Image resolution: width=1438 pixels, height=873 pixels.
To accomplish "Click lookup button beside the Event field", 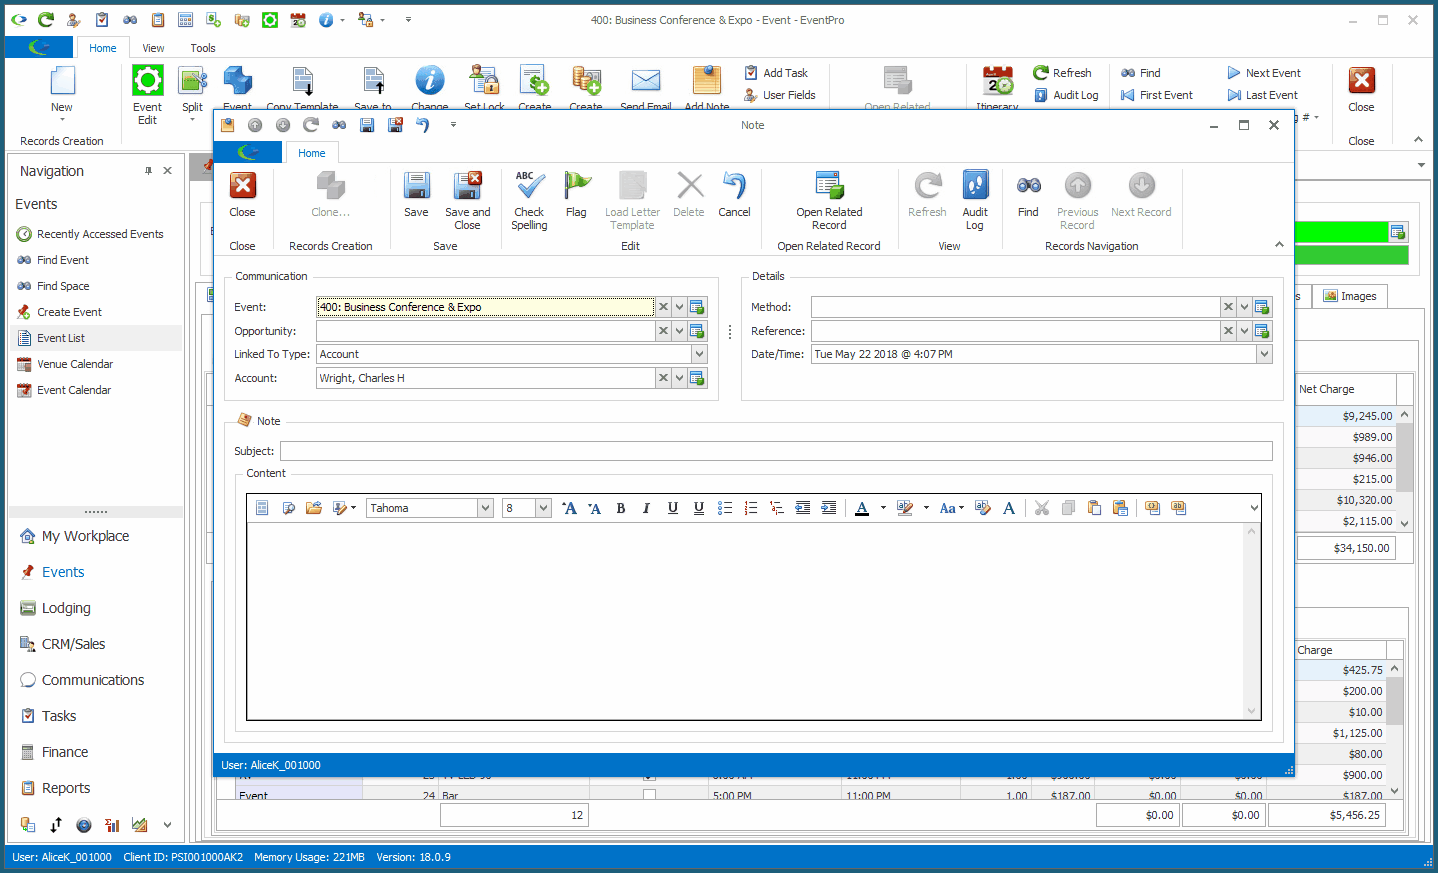I will tap(697, 307).
